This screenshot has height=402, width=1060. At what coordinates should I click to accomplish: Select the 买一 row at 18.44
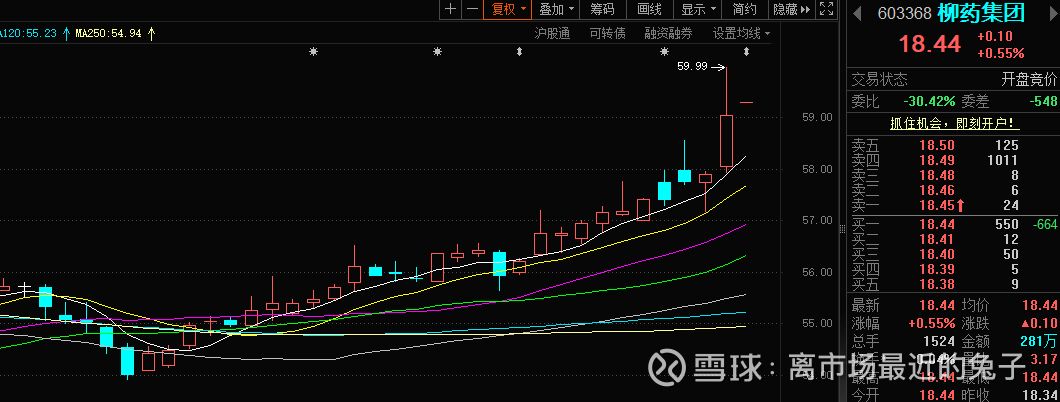point(953,225)
